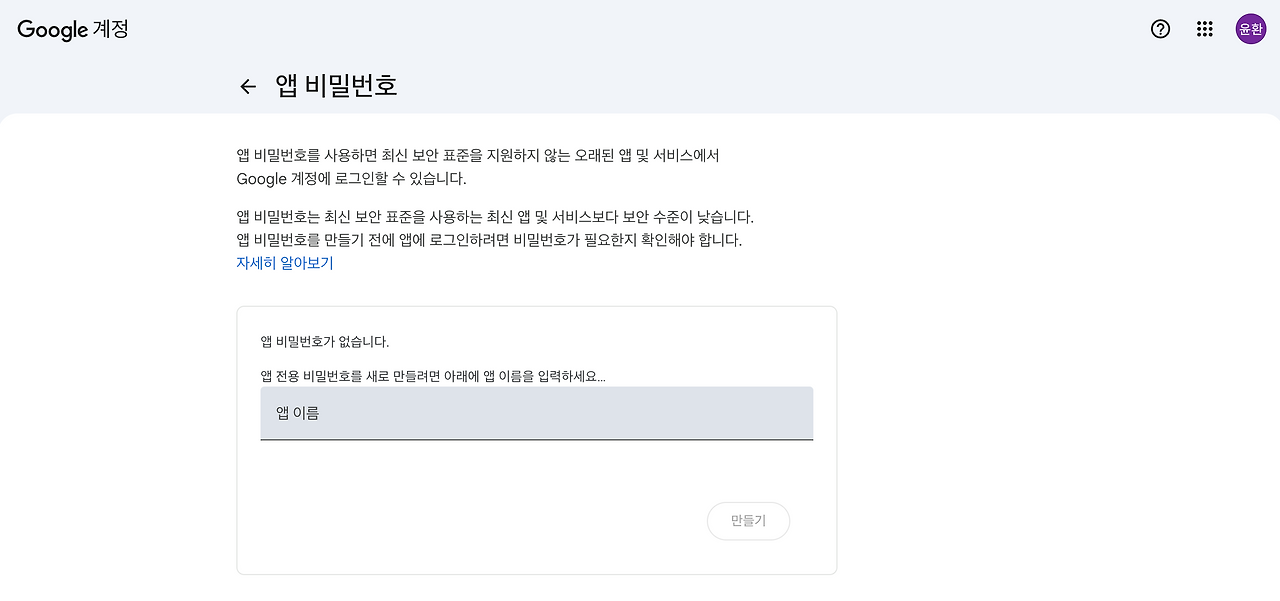Screen dimensions: 1280x601
Task: Click the Google wordmark in the header
Action: click(x=53, y=30)
